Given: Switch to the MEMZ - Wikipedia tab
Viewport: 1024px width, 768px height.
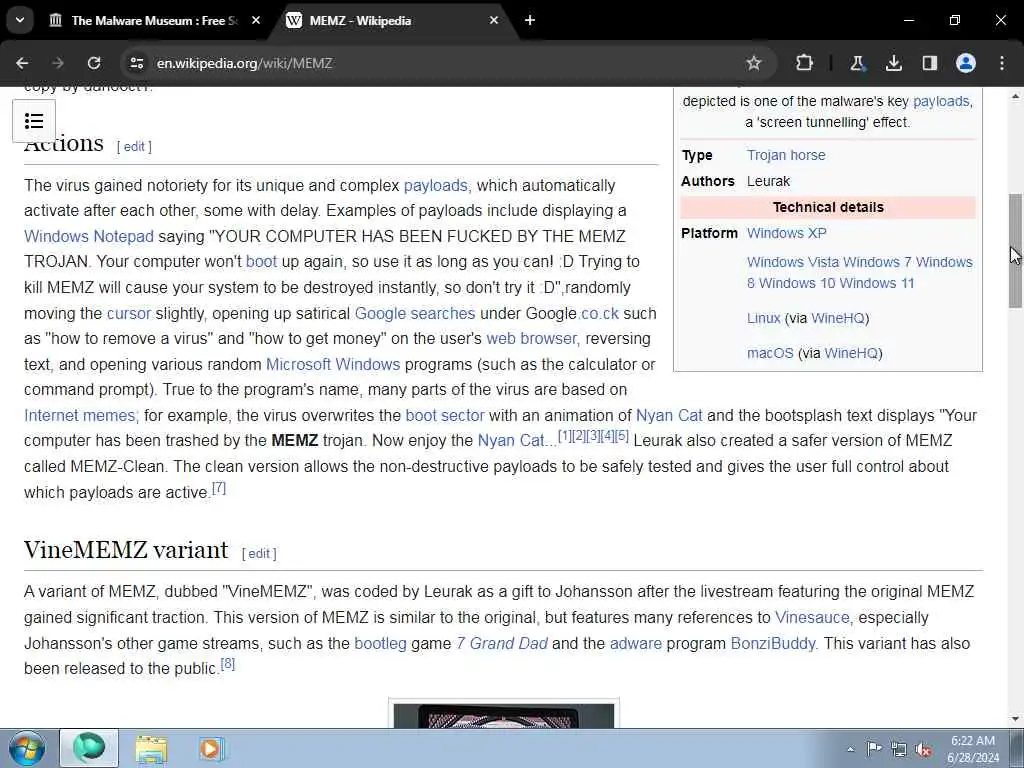Looking at the screenshot, I should click(394, 20).
